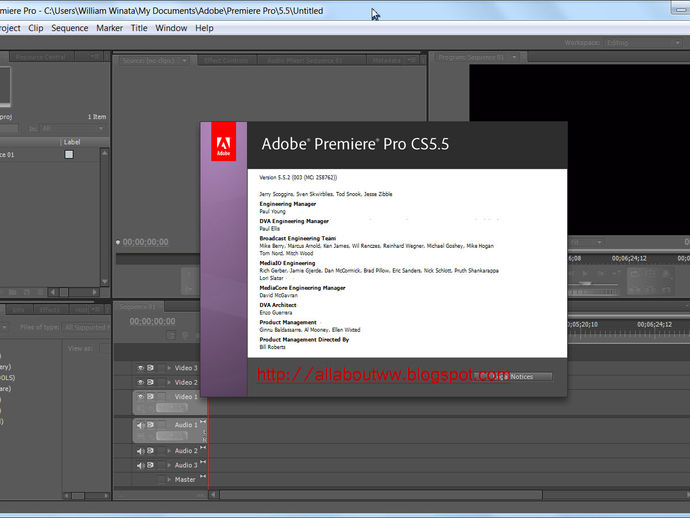The image size is (690, 518).
Task: Expand the Audio 3 track
Action: pyautogui.click(x=169, y=465)
